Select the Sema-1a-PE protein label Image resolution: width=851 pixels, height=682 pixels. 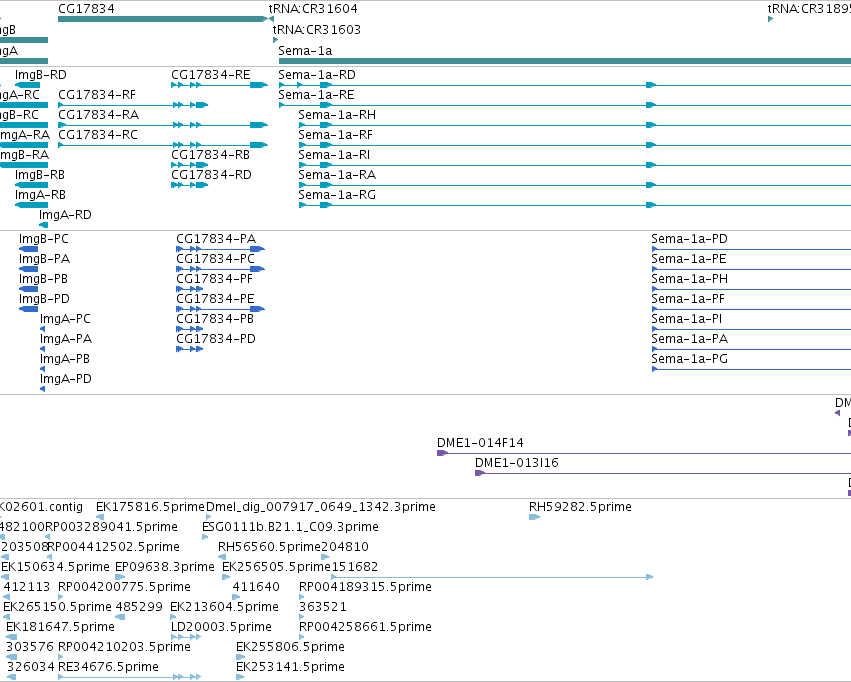click(689, 259)
